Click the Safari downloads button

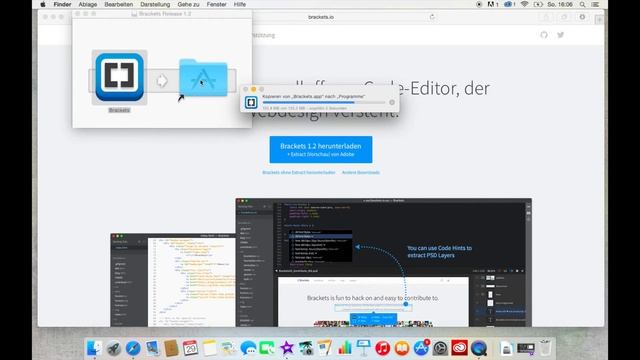point(582,17)
